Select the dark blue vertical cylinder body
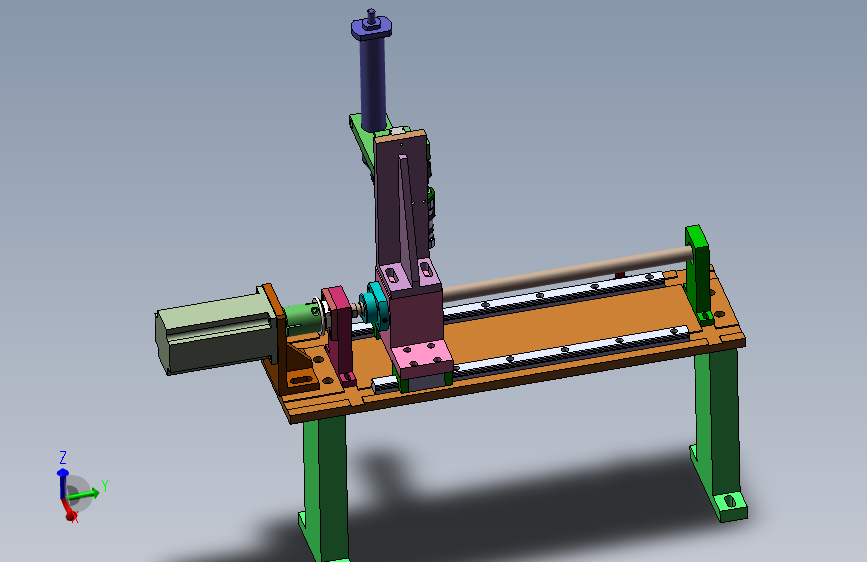The image size is (867, 562). tap(373, 83)
